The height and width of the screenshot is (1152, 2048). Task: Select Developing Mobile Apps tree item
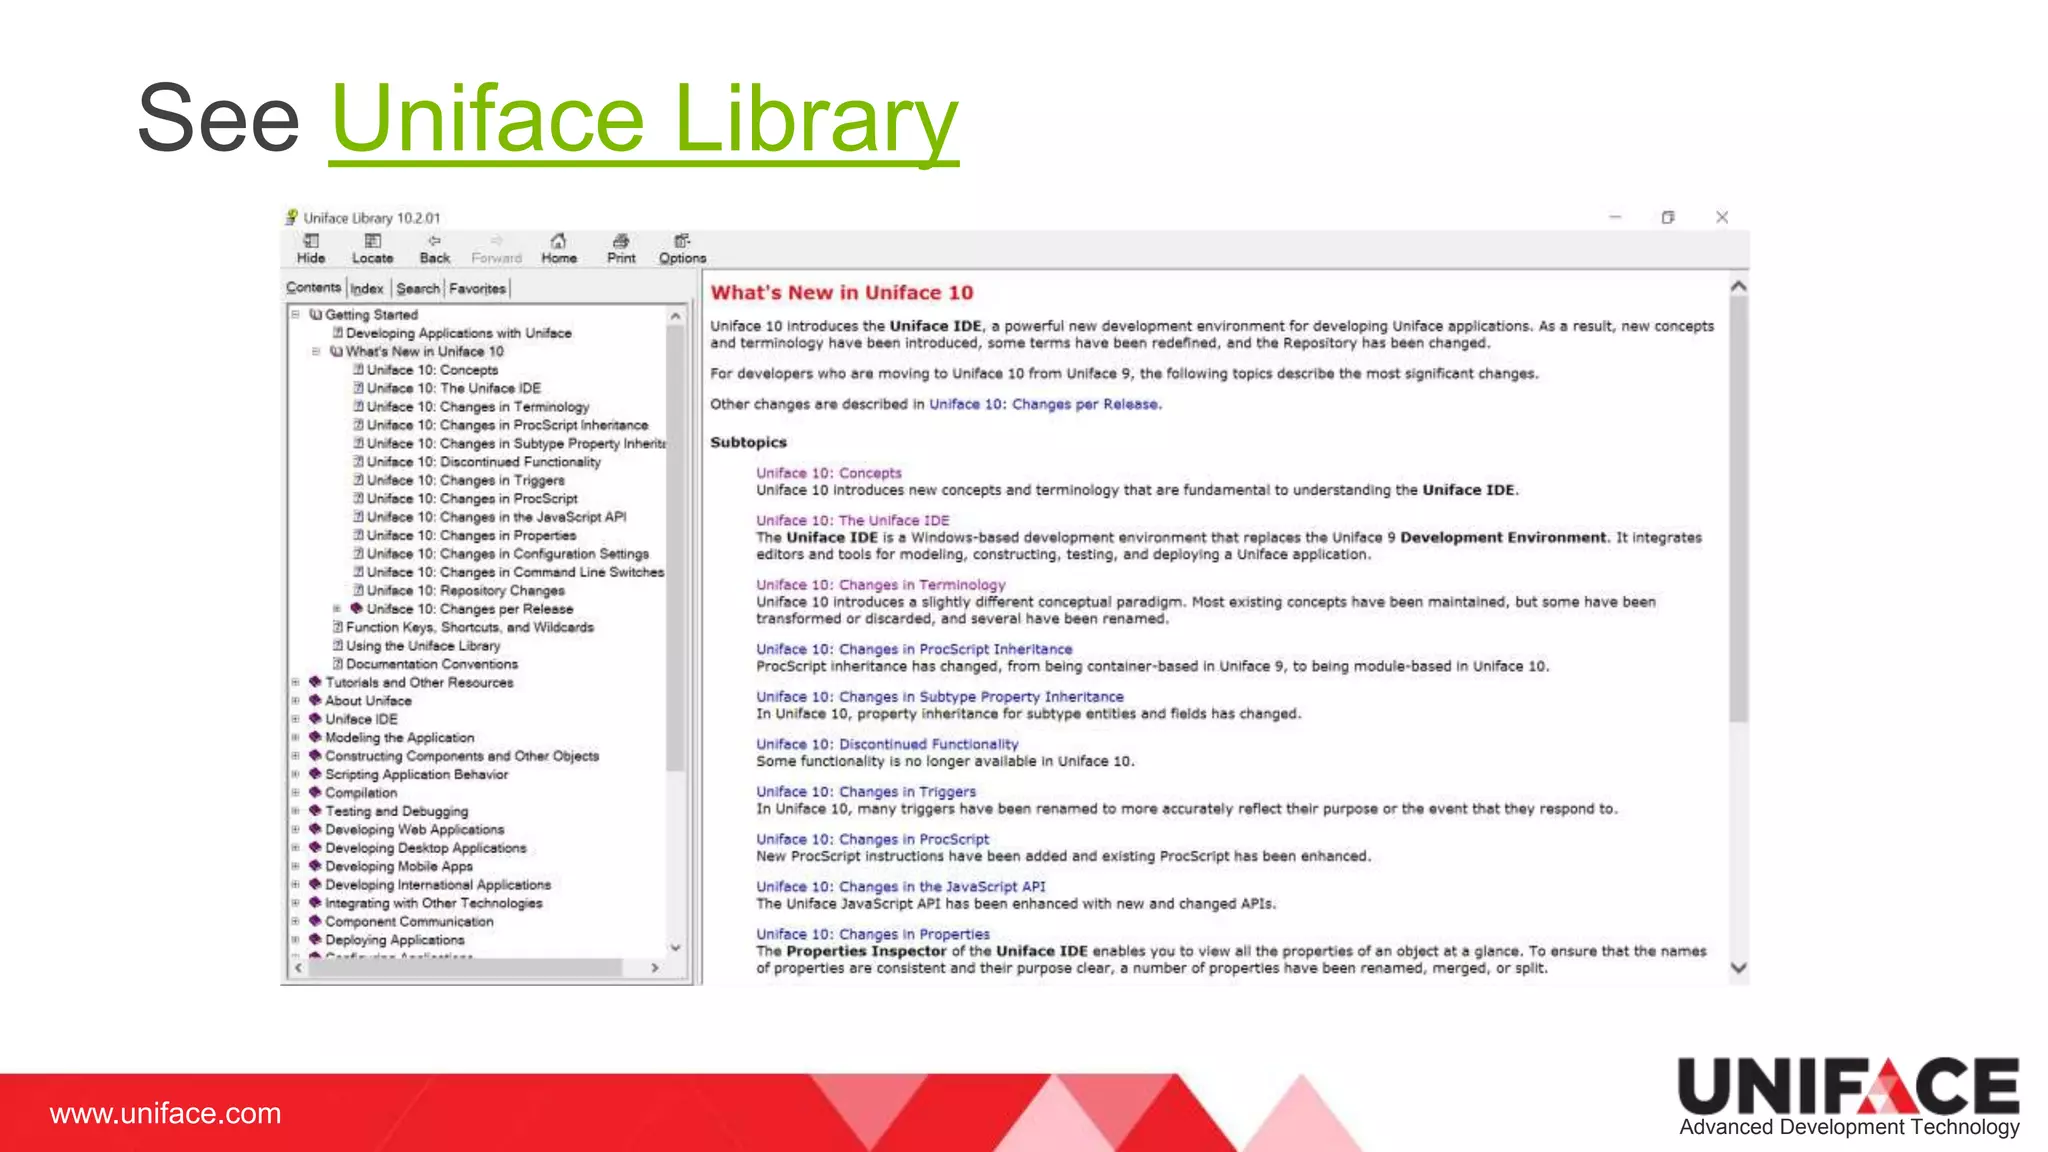click(x=398, y=866)
